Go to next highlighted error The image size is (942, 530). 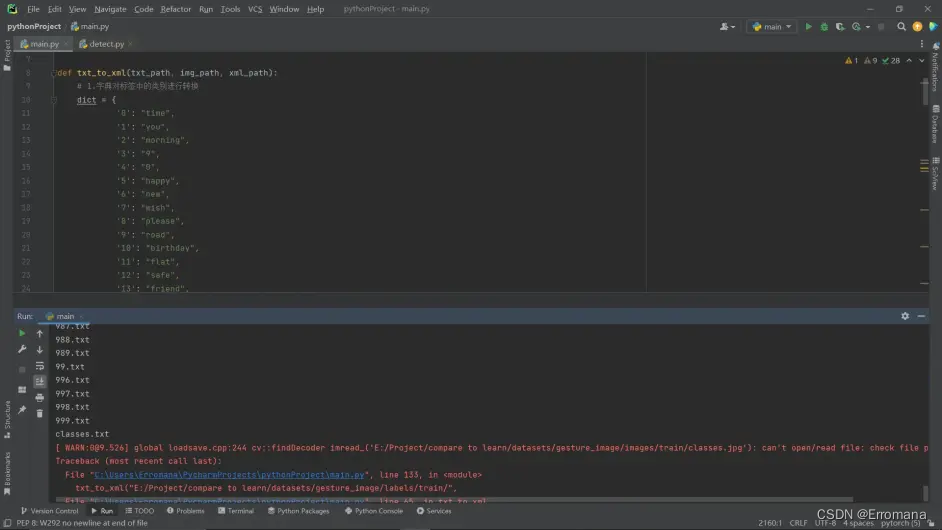click(922, 61)
